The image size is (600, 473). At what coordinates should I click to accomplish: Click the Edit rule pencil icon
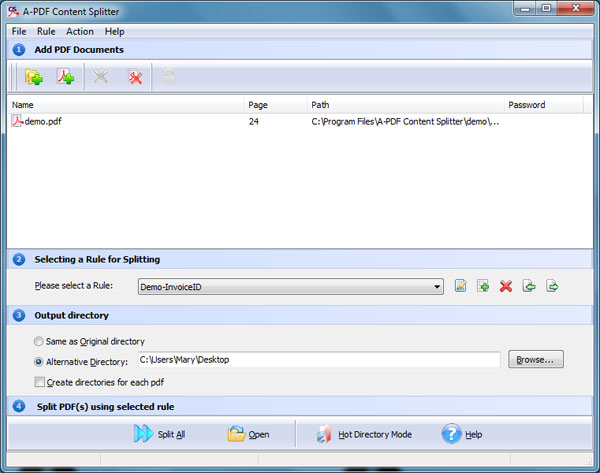tap(460, 286)
